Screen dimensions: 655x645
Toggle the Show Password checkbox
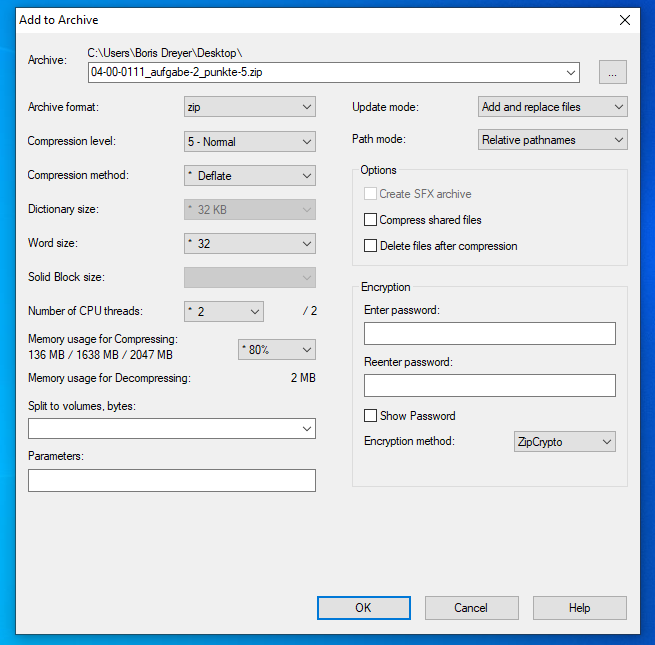[x=371, y=416]
